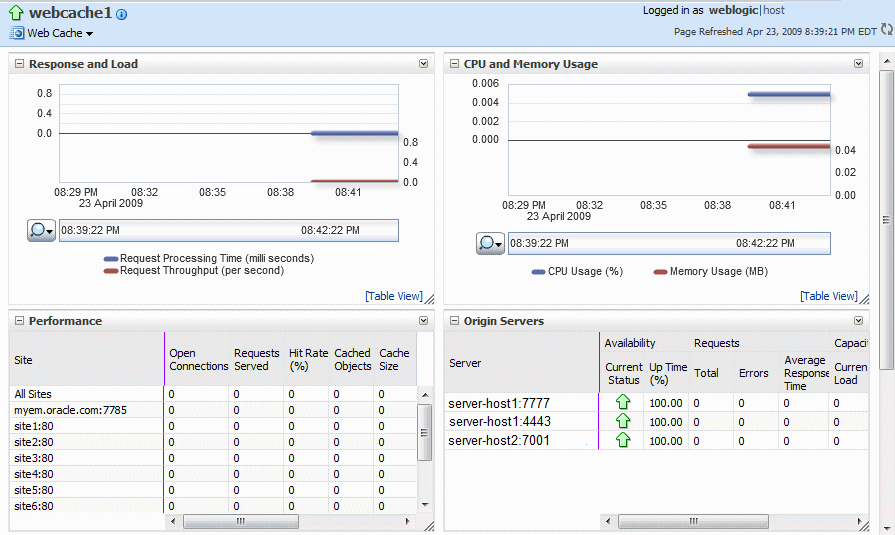The width and height of the screenshot is (895, 535).
Task: Click the Request Throughput legend swatch
Action: click(x=111, y=271)
